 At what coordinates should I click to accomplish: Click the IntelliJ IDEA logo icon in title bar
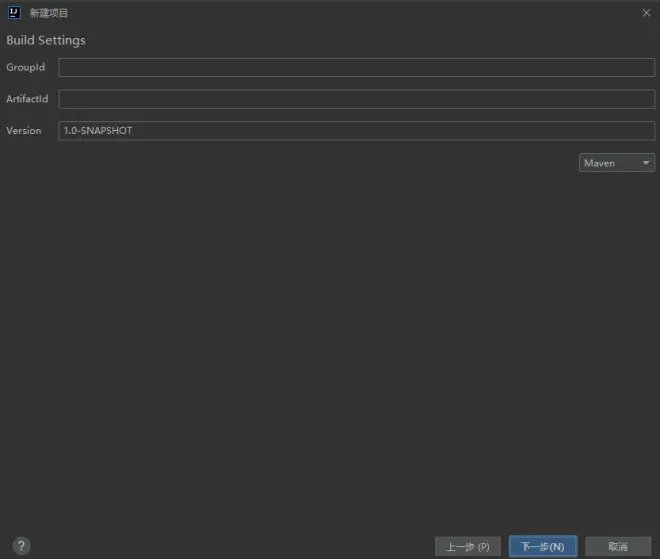14,13
